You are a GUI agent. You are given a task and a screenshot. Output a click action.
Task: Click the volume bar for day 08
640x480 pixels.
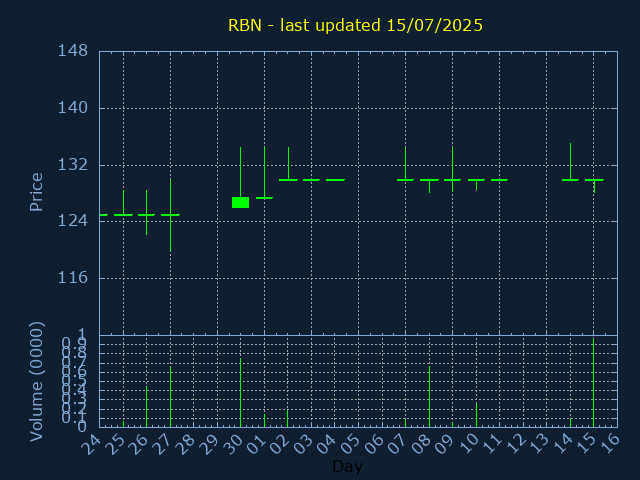click(x=429, y=397)
